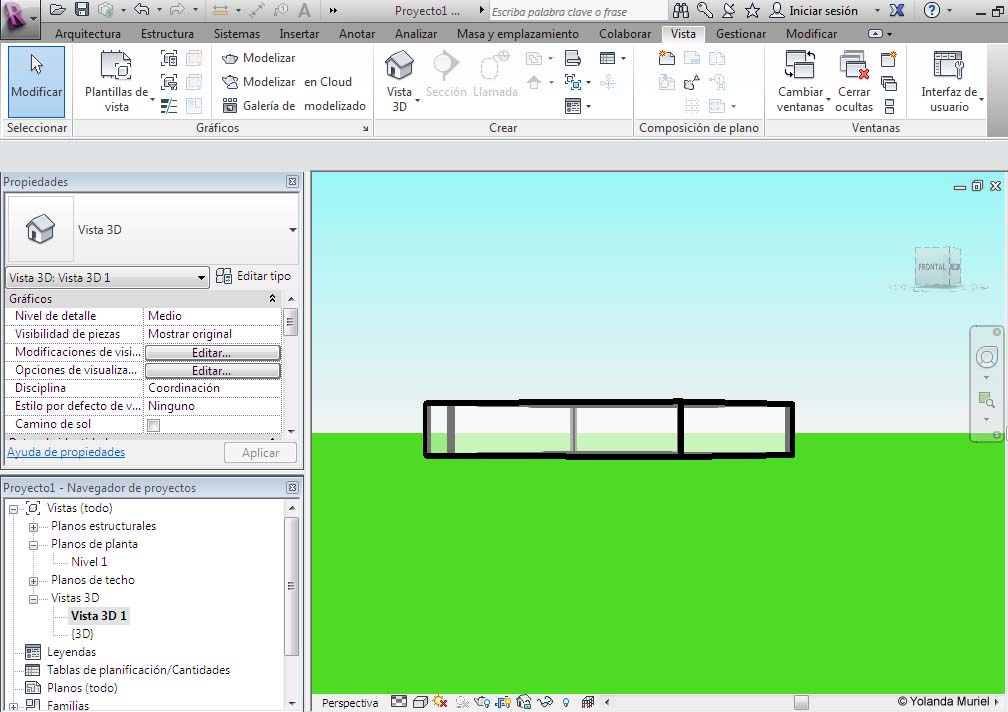The width and height of the screenshot is (1008, 712).
Task: Click the FRONTAL ViewCube face
Action: (x=932, y=267)
